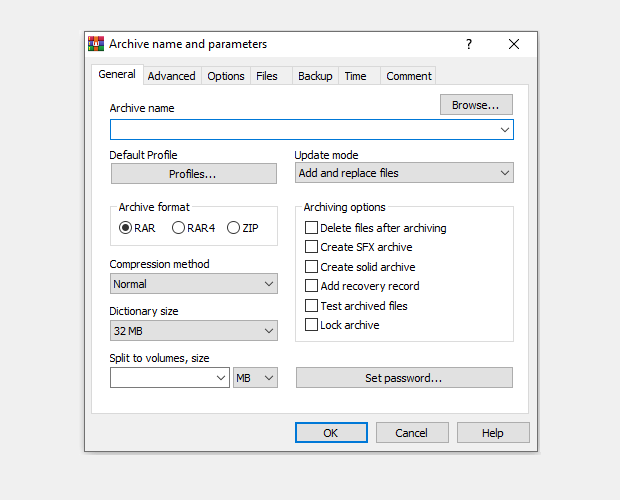Go to the Backup tab
Image resolution: width=620 pixels, height=500 pixels.
pos(315,76)
